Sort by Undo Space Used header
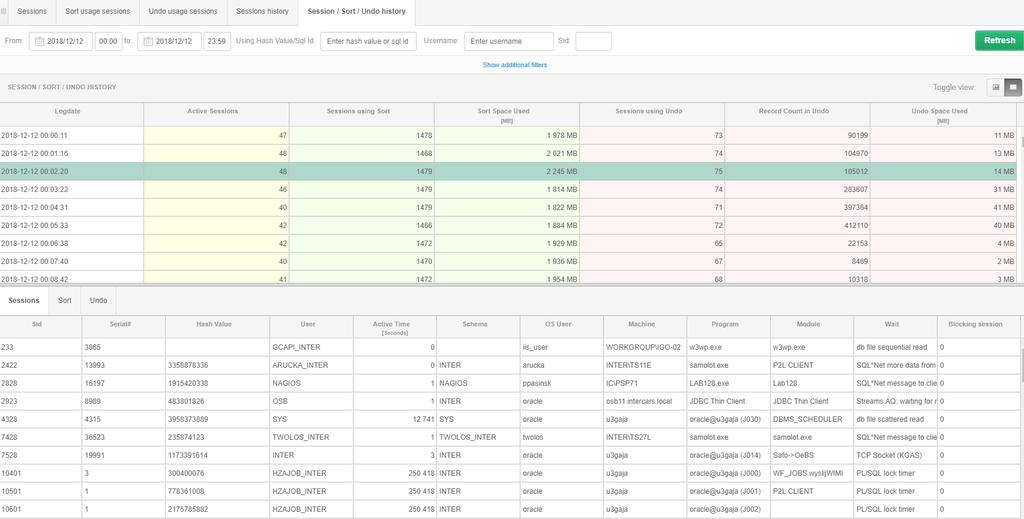The height and width of the screenshot is (519, 1024). click(943, 114)
